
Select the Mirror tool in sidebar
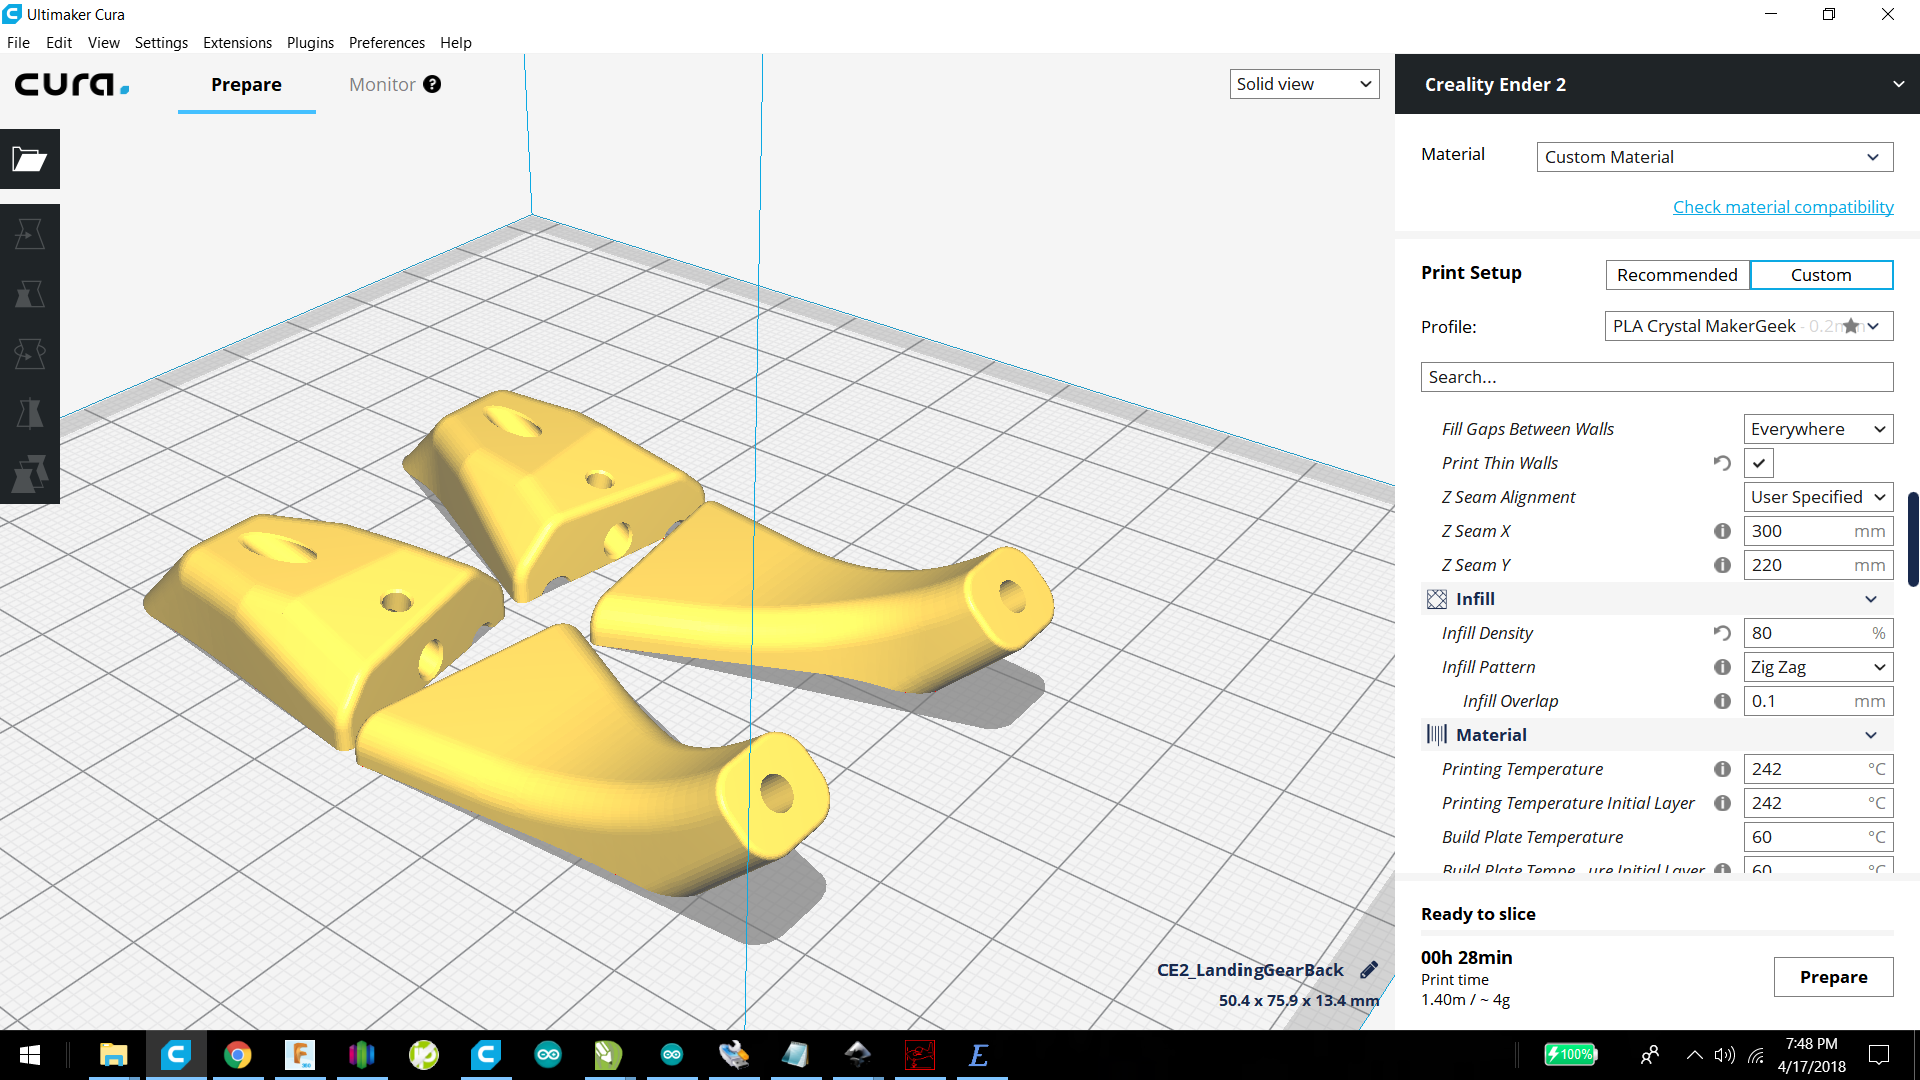pos(30,414)
